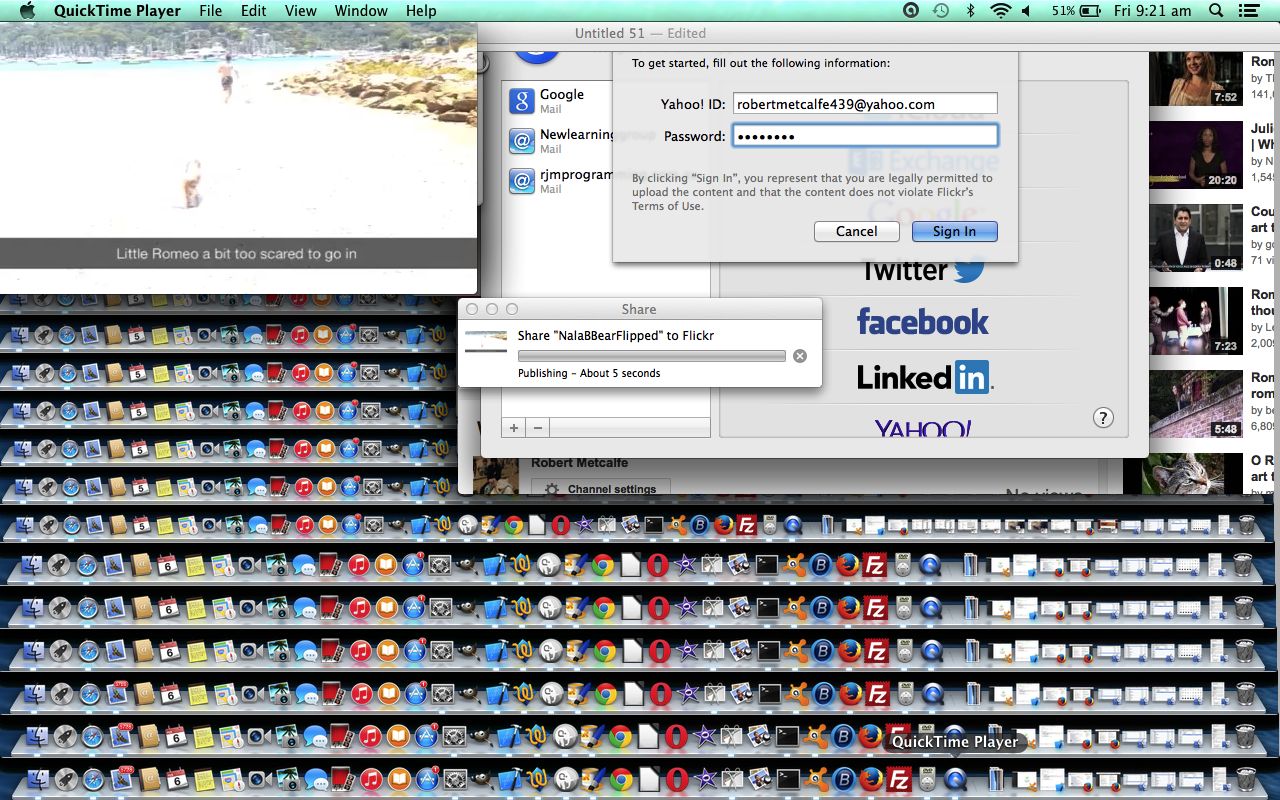This screenshot has width=1280, height=800.
Task: Choose the Twitter account type
Action: tap(923, 270)
